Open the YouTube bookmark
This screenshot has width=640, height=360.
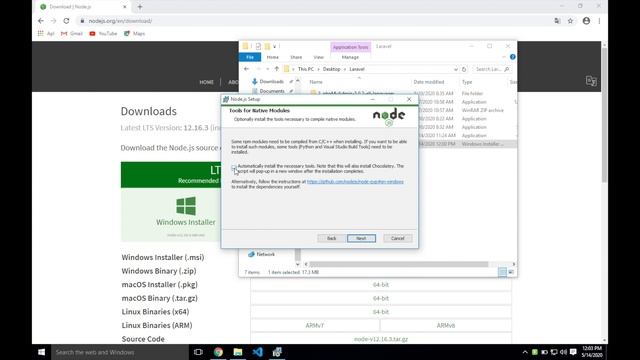coord(103,33)
